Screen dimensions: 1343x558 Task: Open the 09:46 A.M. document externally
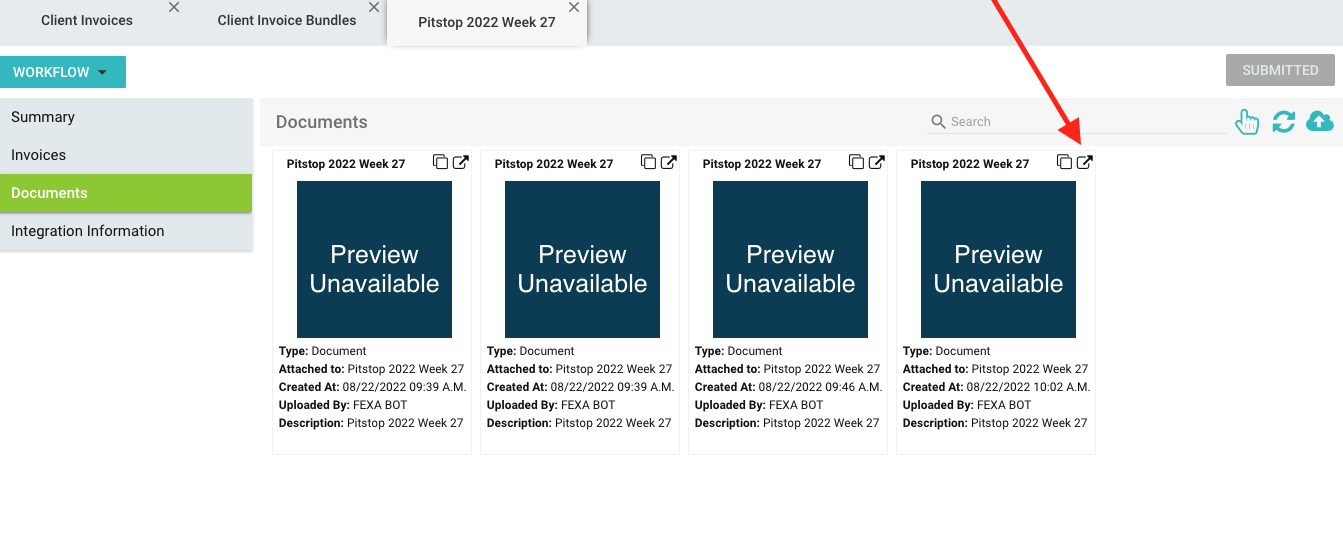click(876, 162)
